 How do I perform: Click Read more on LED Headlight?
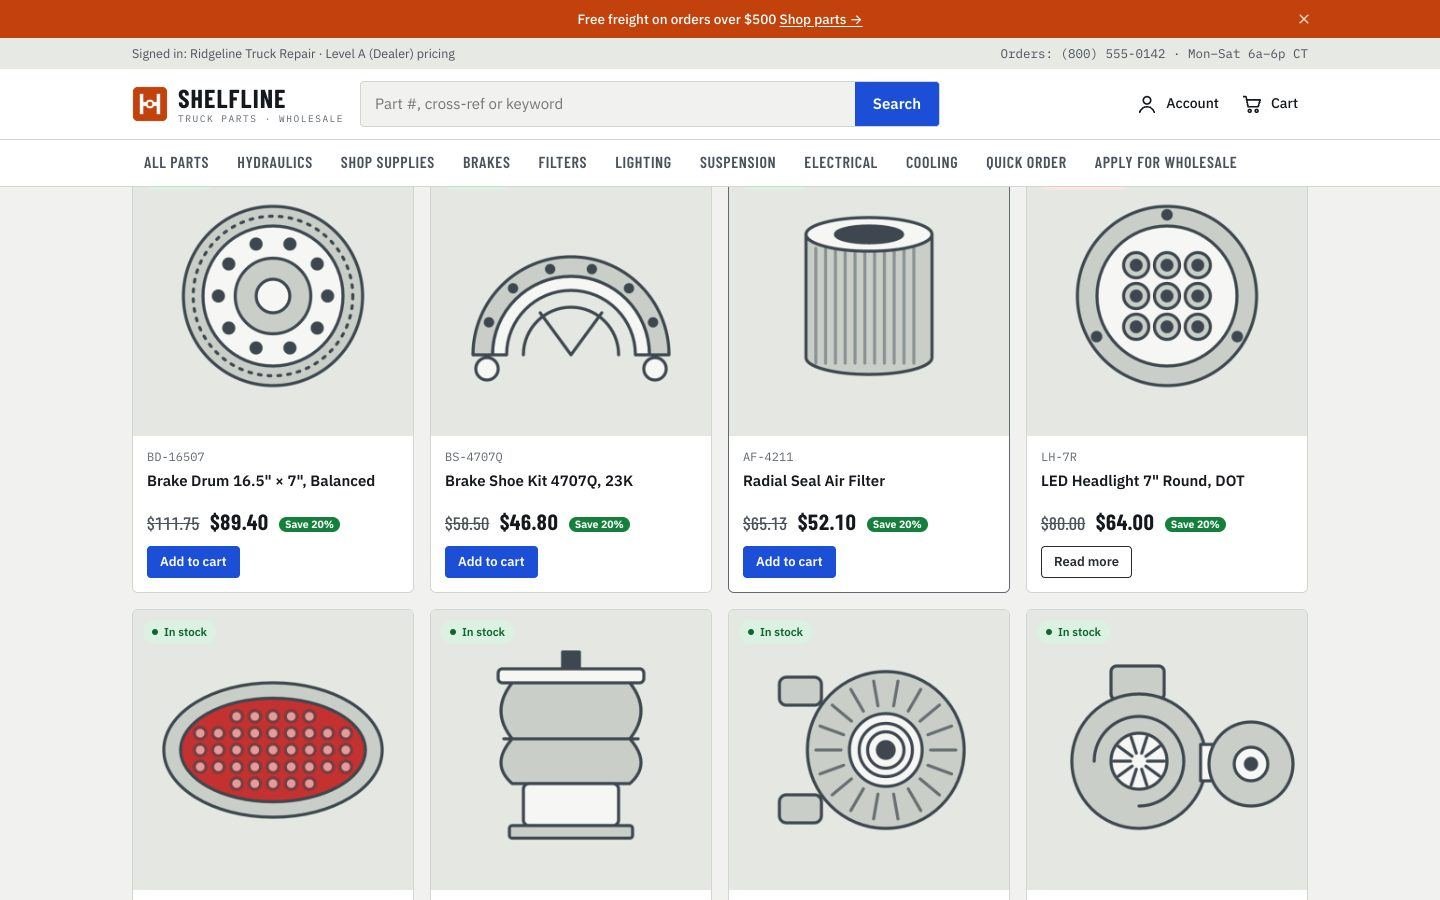(1086, 562)
